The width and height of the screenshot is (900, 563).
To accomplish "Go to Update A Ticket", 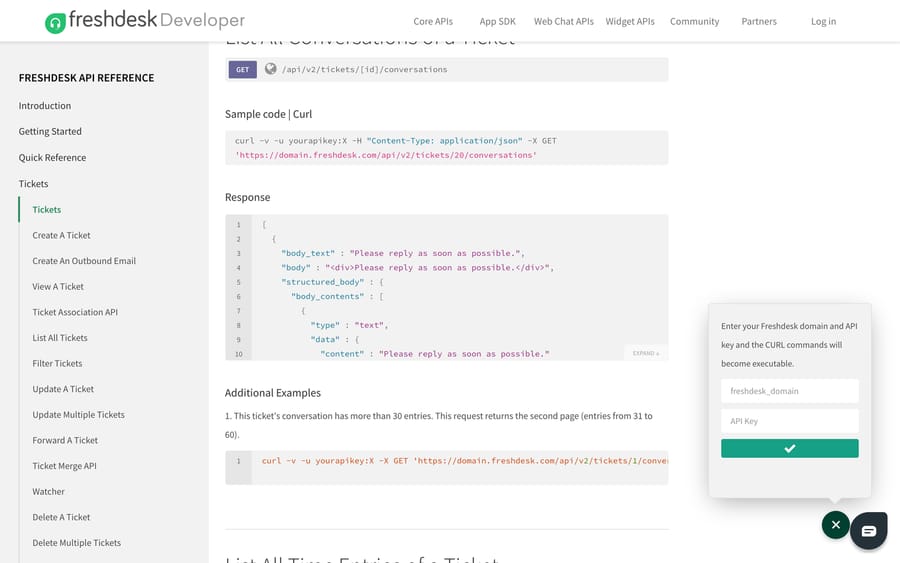I will (x=63, y=389).
